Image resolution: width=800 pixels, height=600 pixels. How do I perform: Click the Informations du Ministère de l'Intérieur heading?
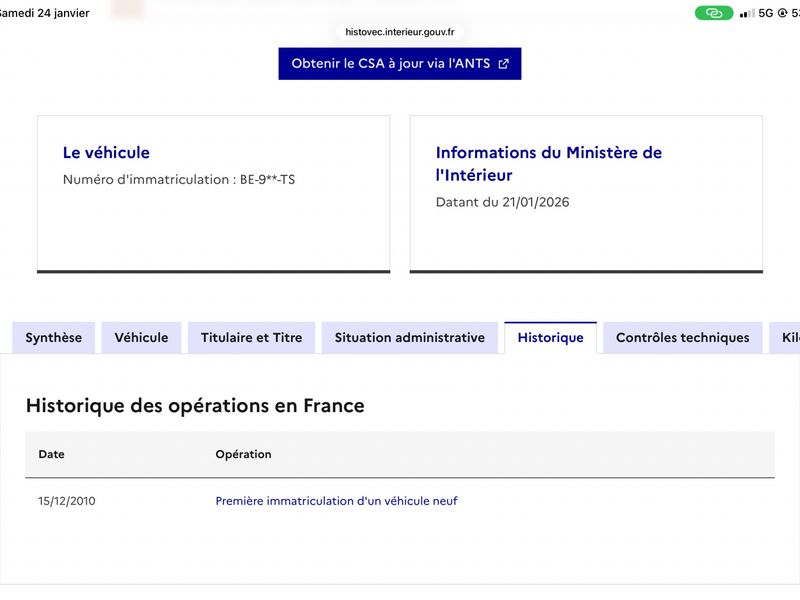(x=548, y=164)
